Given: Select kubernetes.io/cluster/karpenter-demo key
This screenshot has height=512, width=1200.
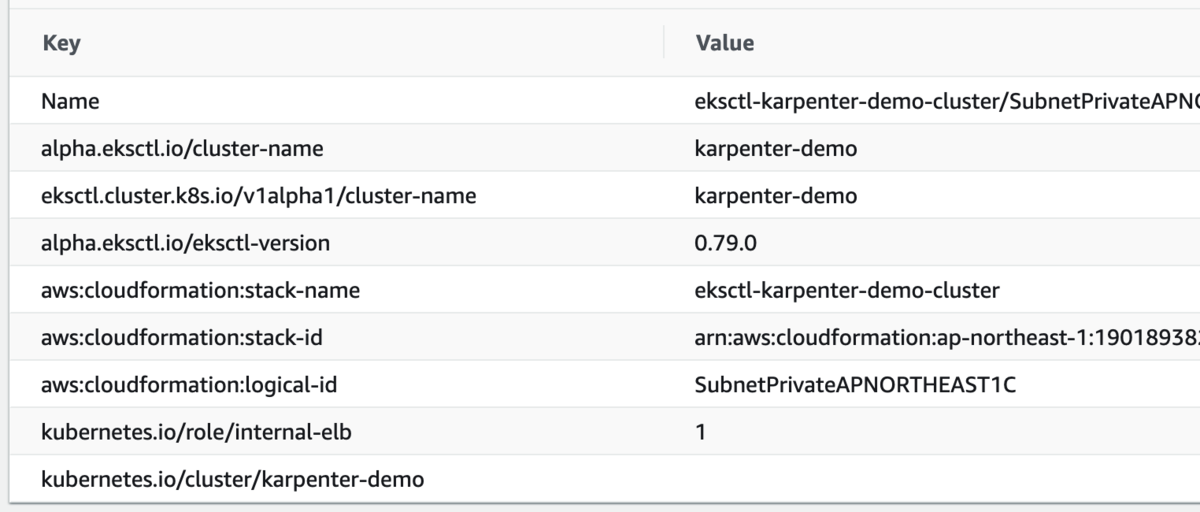Looking at the screenshot, I should [x=232, y=480].
